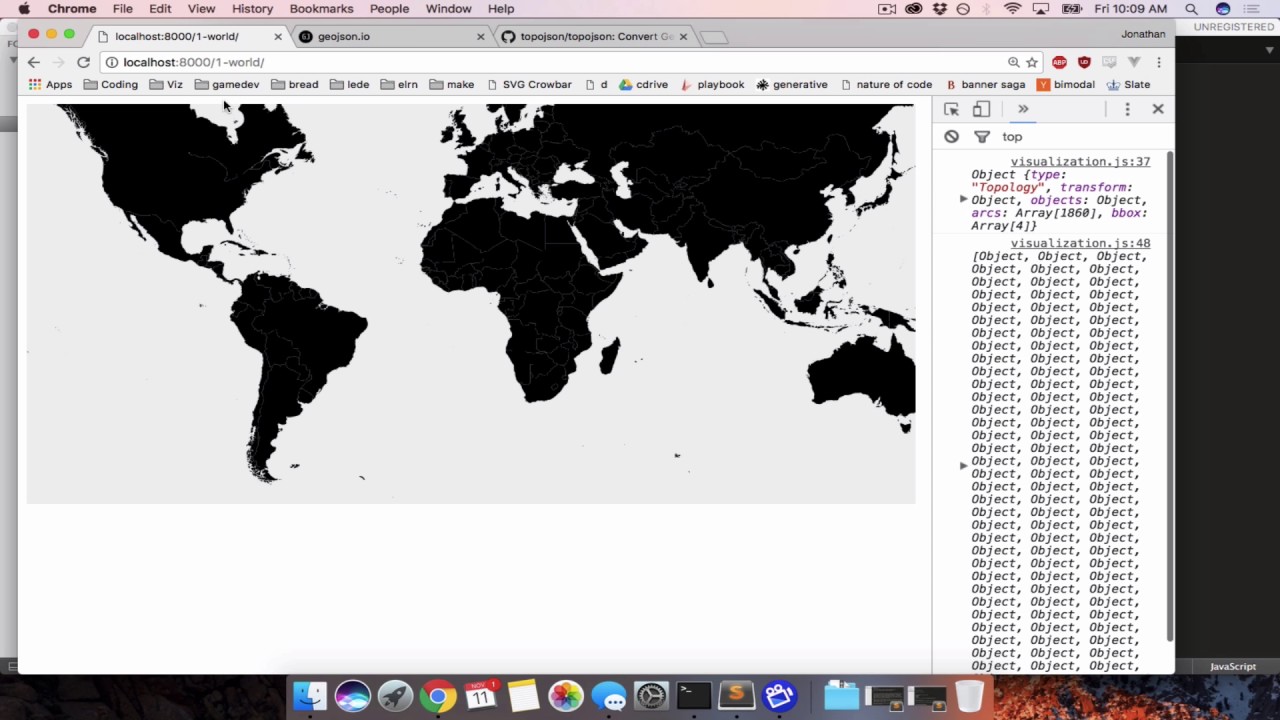
Task: Toggle the device toolbar in DevTools
Action: coord(981,109)
